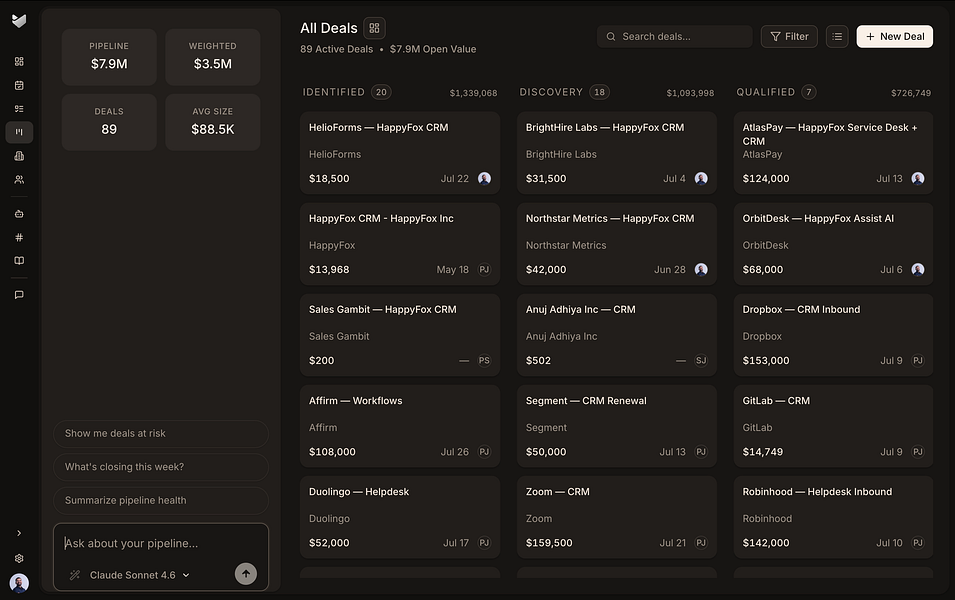Screen dimensions: 955x600
Task: Open the Claude Sonnet 4.6 model dropdown
Action: 139,575
